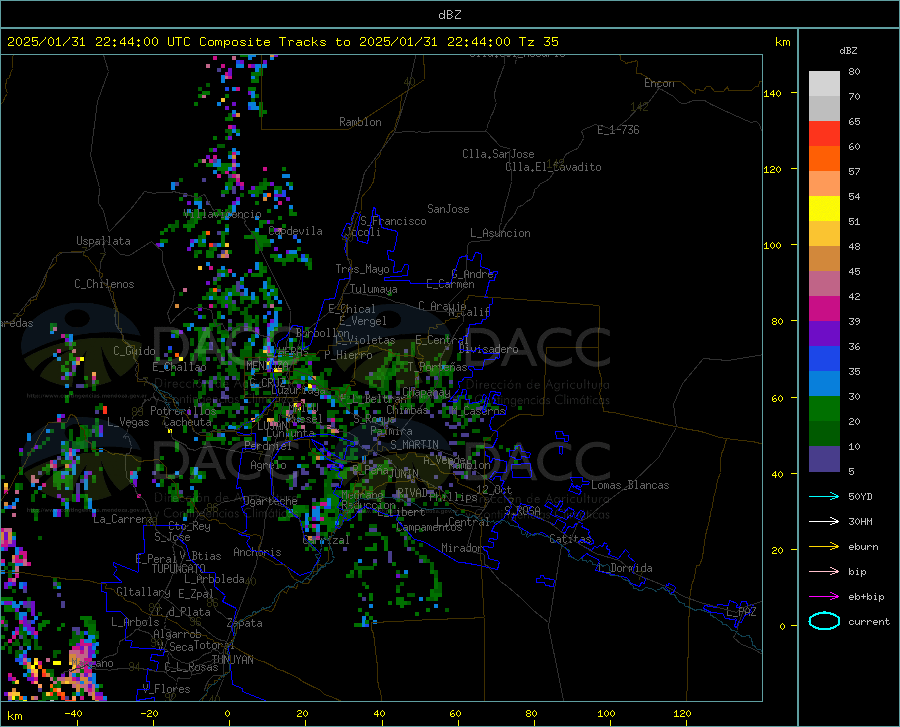Click the '100' tick on horizontal axis
The height and width of the screenshot is (727, 900).
click(x=606, y=713)
